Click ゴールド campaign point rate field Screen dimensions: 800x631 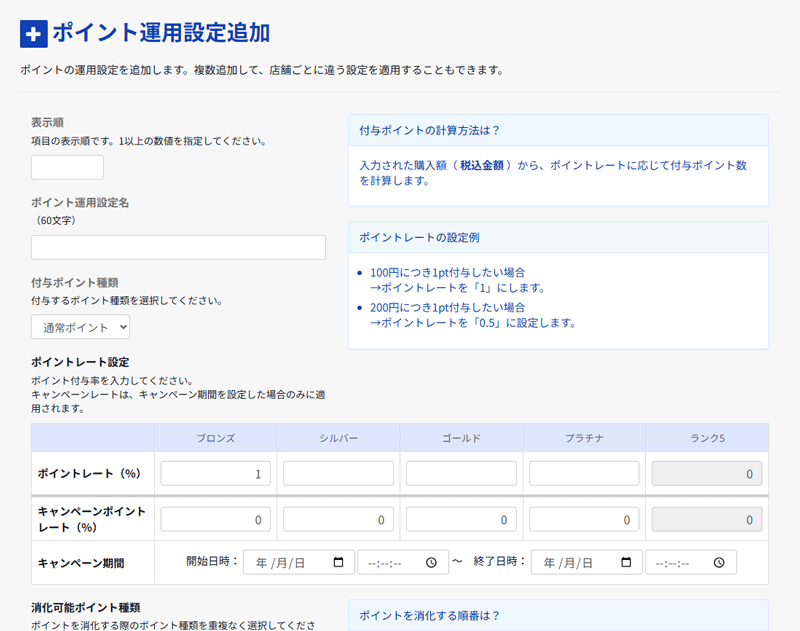461,520
